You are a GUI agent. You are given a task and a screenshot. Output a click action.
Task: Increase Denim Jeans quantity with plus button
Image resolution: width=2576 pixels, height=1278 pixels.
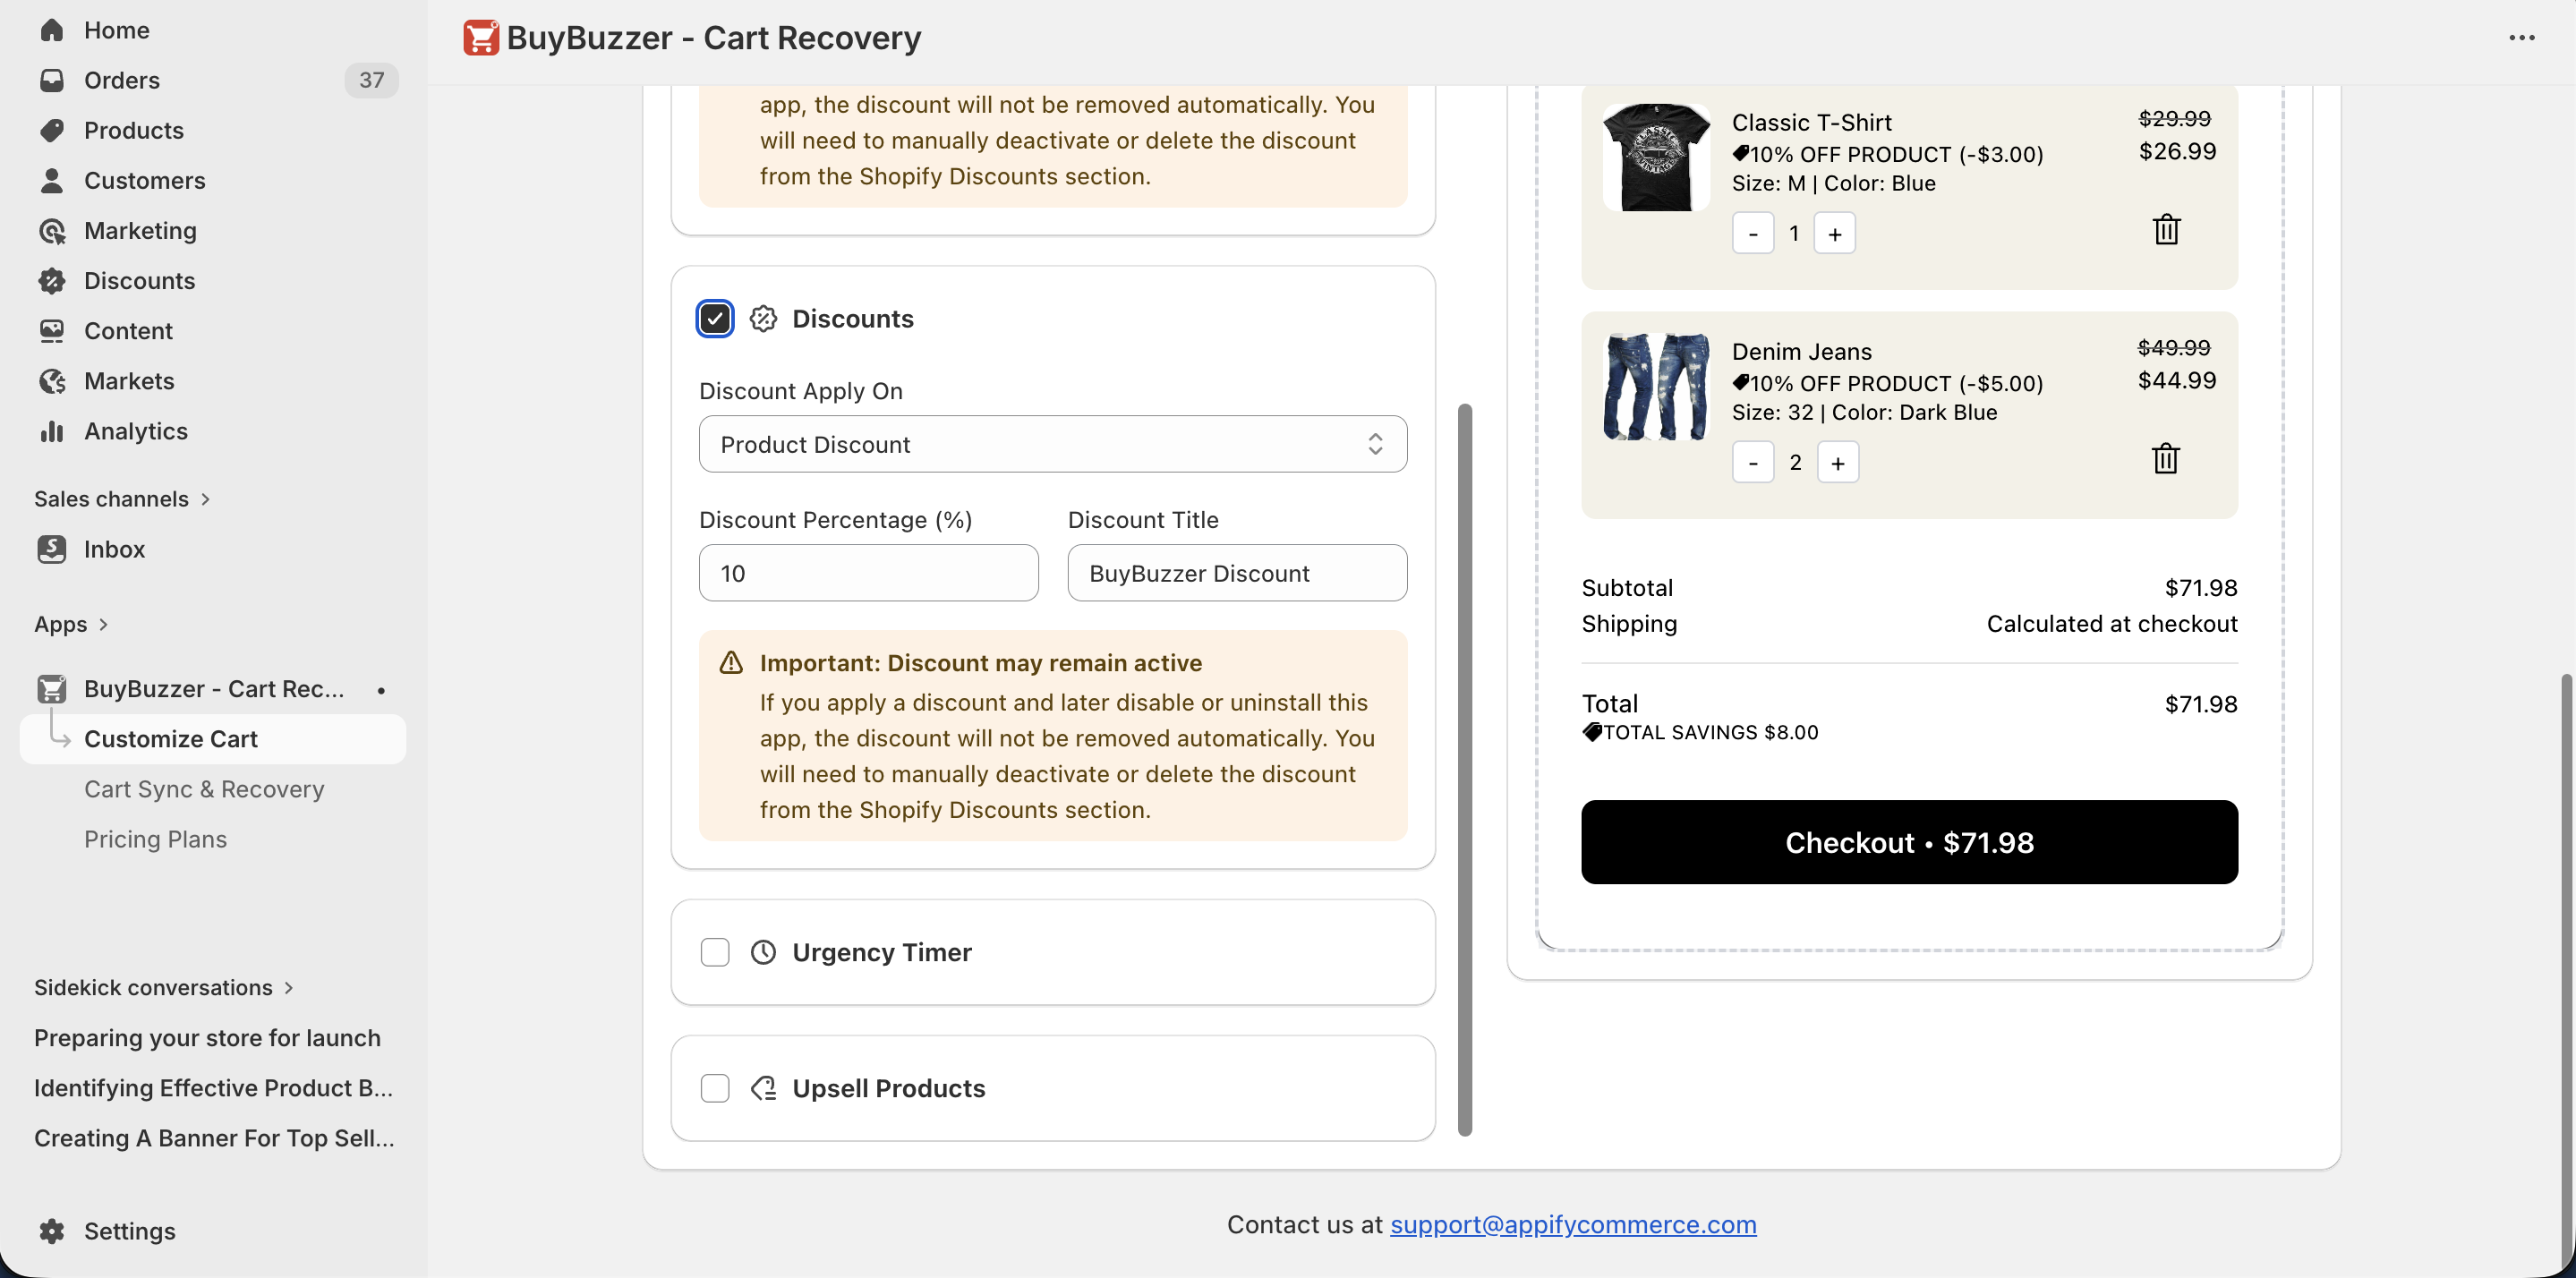pyautogui.click(x=1837, y=462)
